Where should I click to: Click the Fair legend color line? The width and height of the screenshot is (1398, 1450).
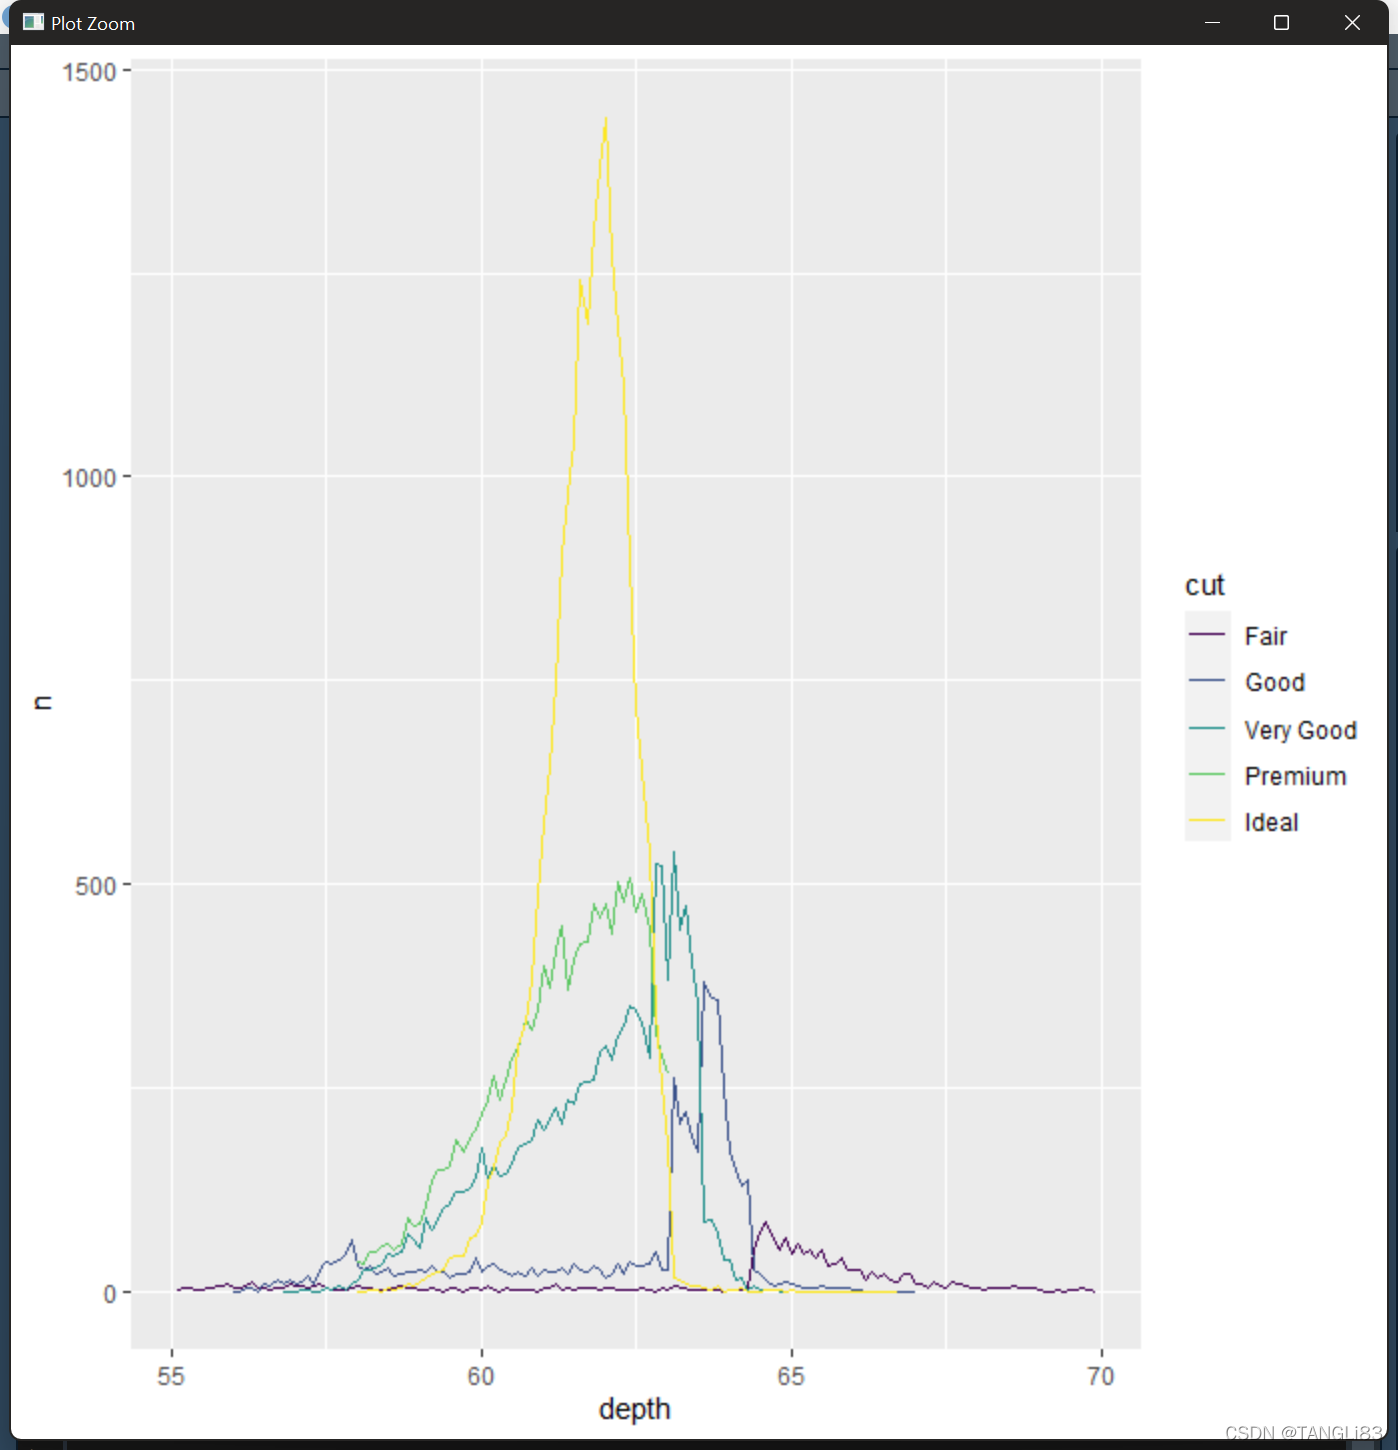[1207, 635]
